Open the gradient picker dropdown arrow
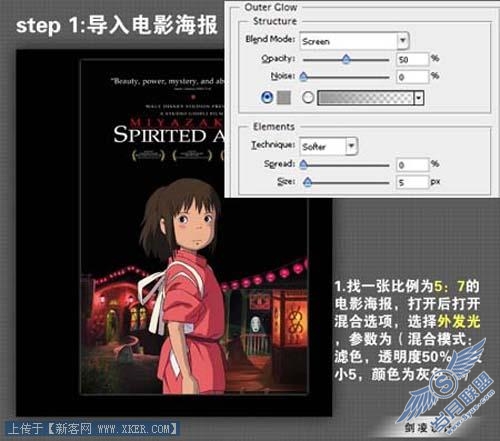The width and height of the screenshot is (500, 441). 418,98
